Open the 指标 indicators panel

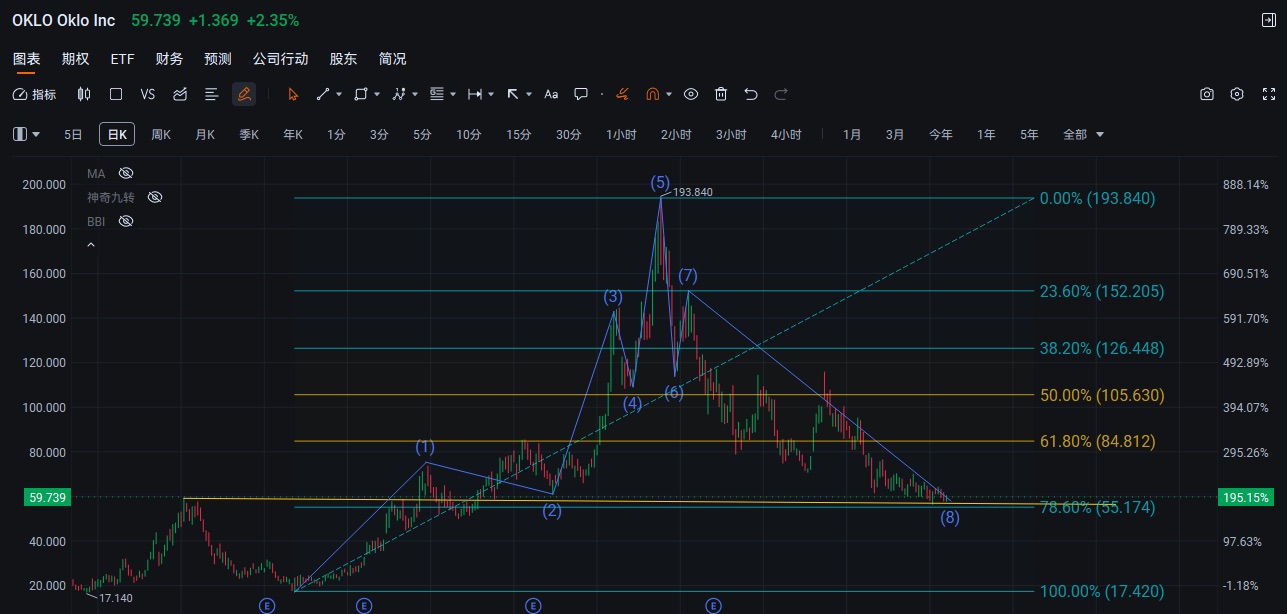(x=35, y=94)
